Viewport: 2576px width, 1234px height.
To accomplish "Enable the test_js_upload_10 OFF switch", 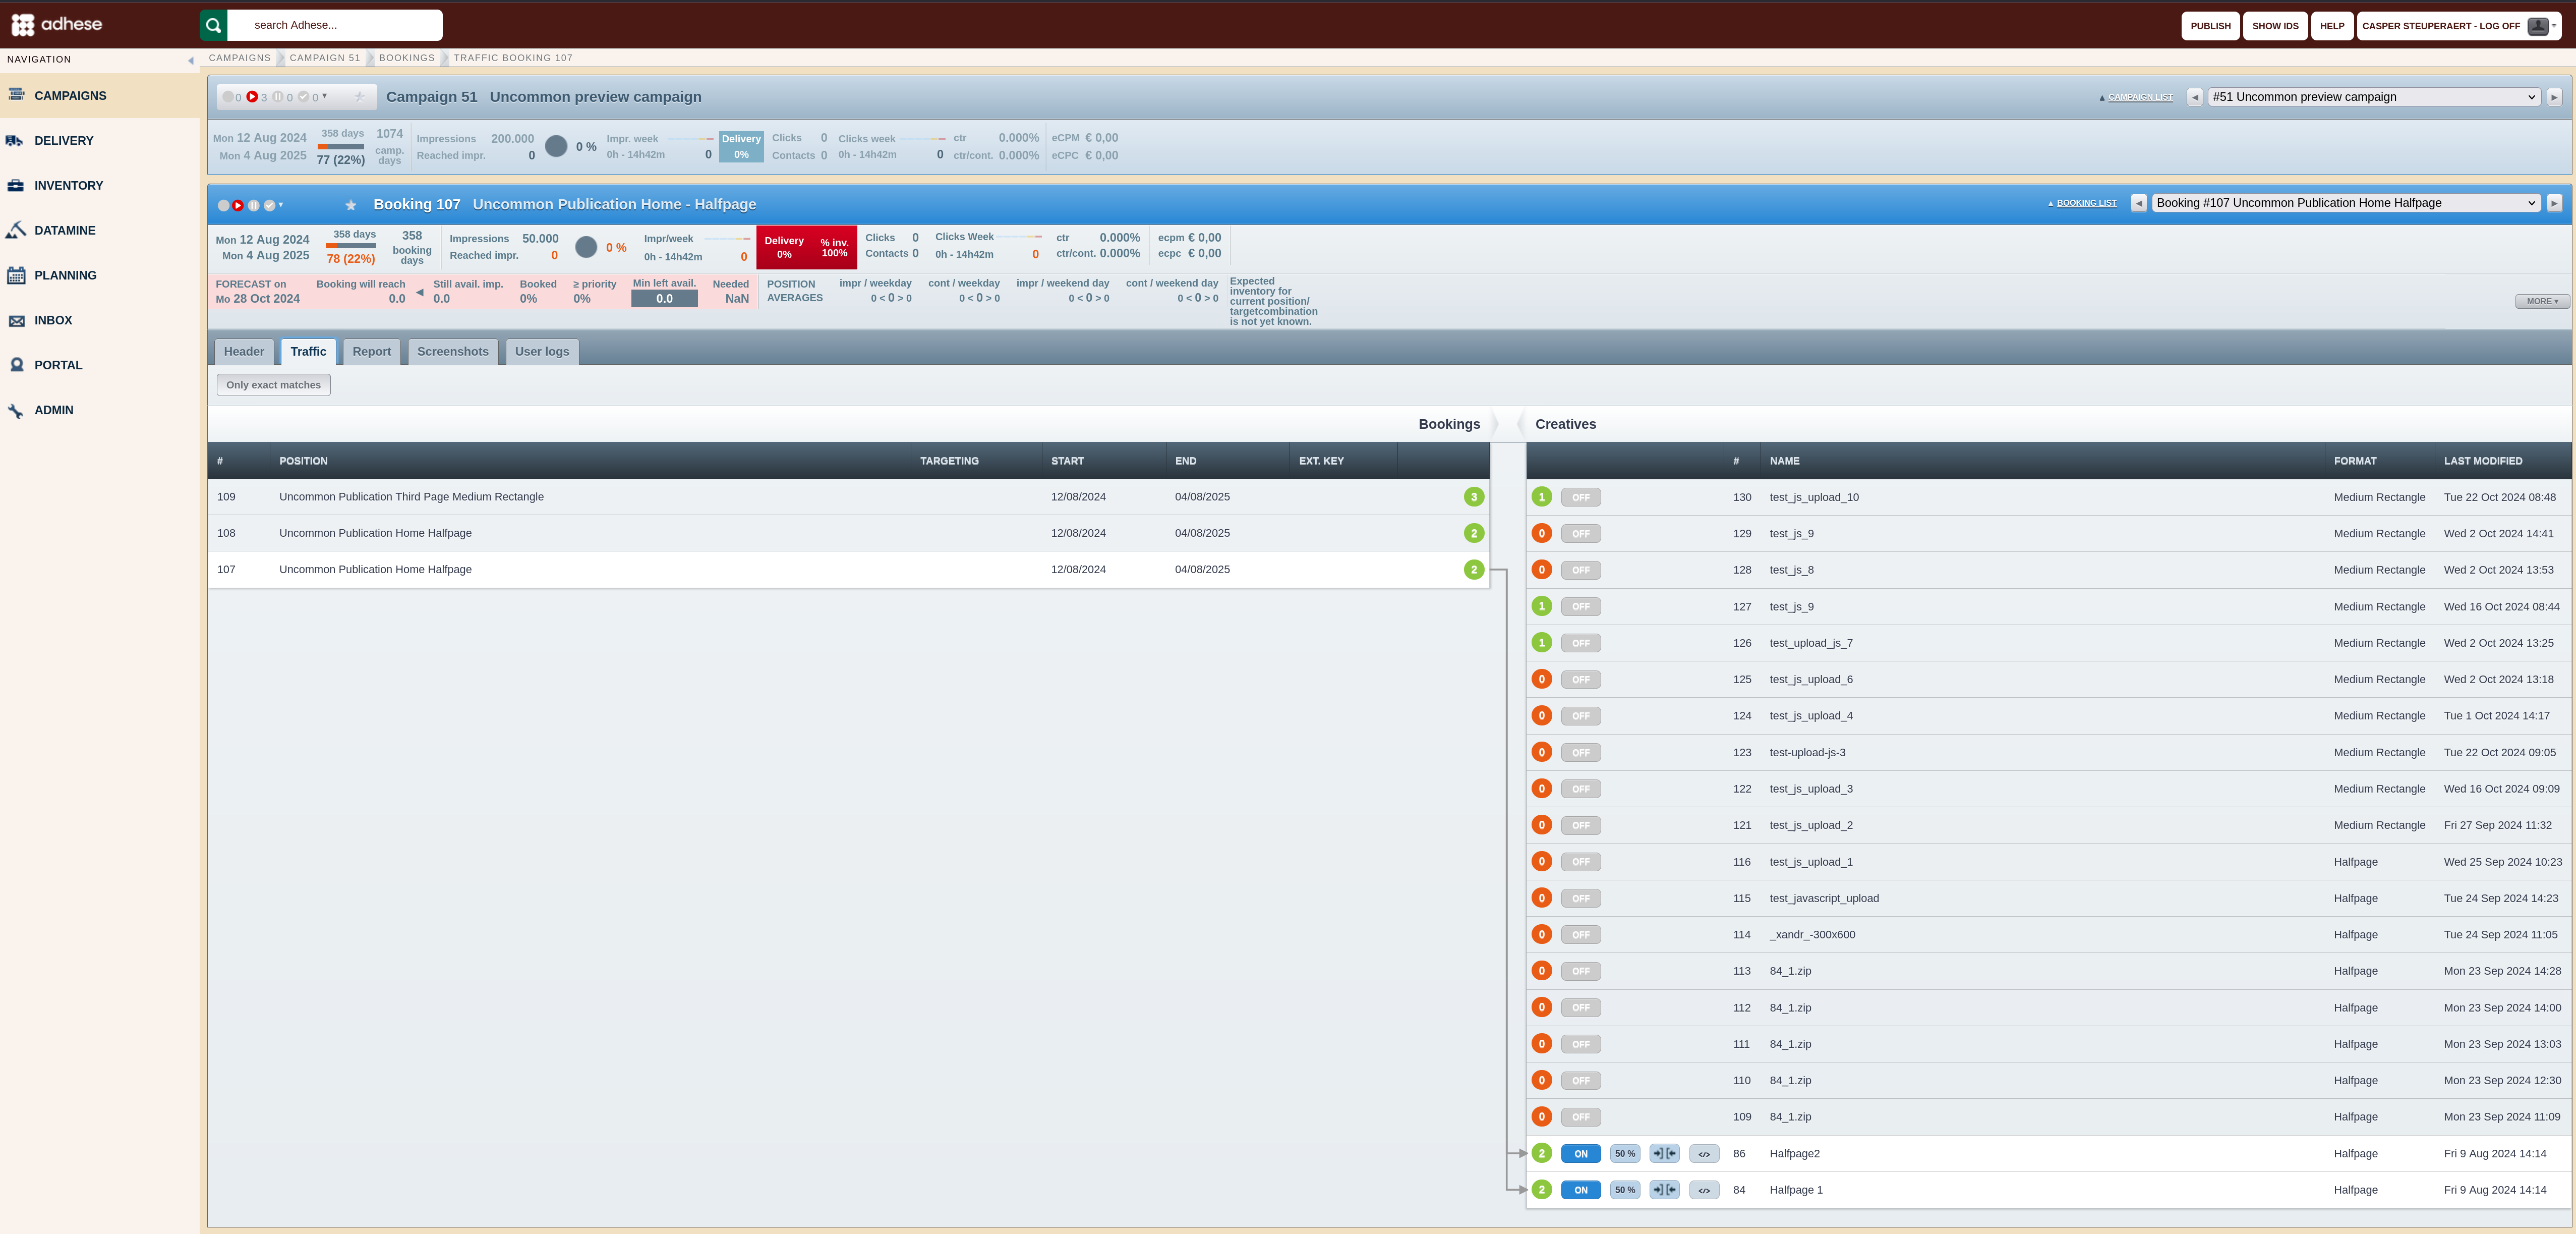I will [x=1581, y=497].
